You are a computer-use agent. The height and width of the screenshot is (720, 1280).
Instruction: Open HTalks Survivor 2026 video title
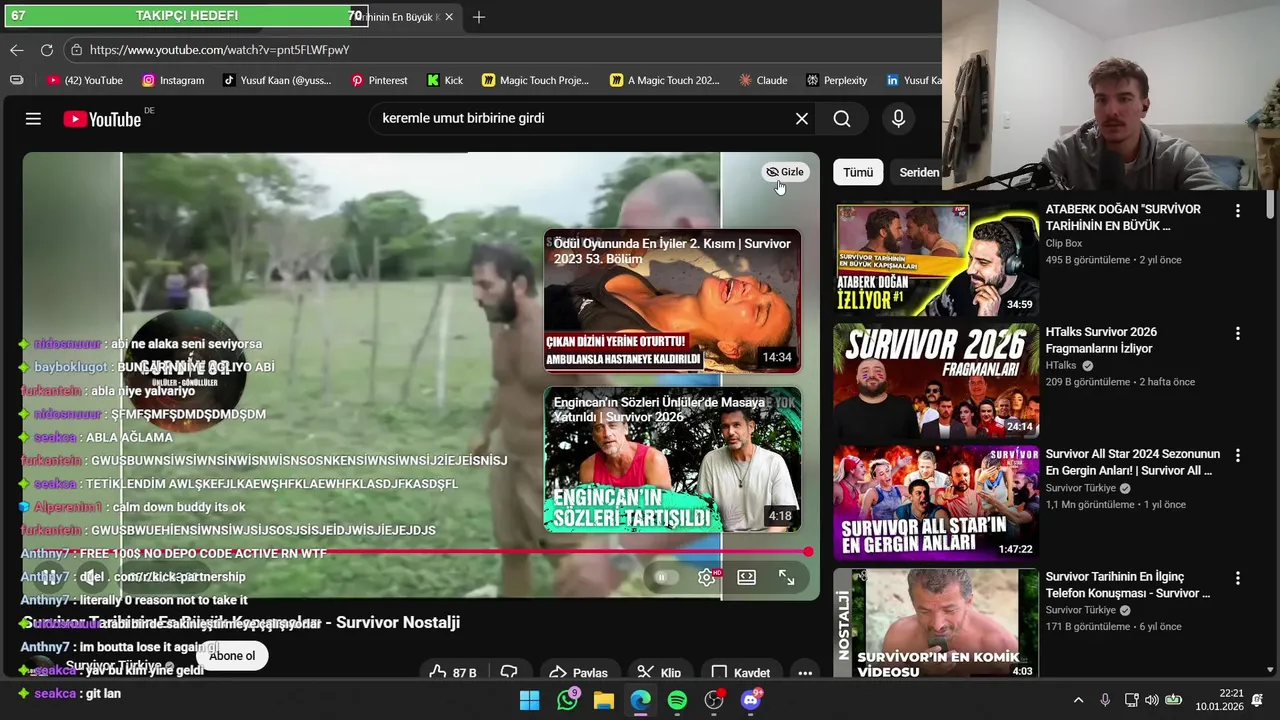1099,340
